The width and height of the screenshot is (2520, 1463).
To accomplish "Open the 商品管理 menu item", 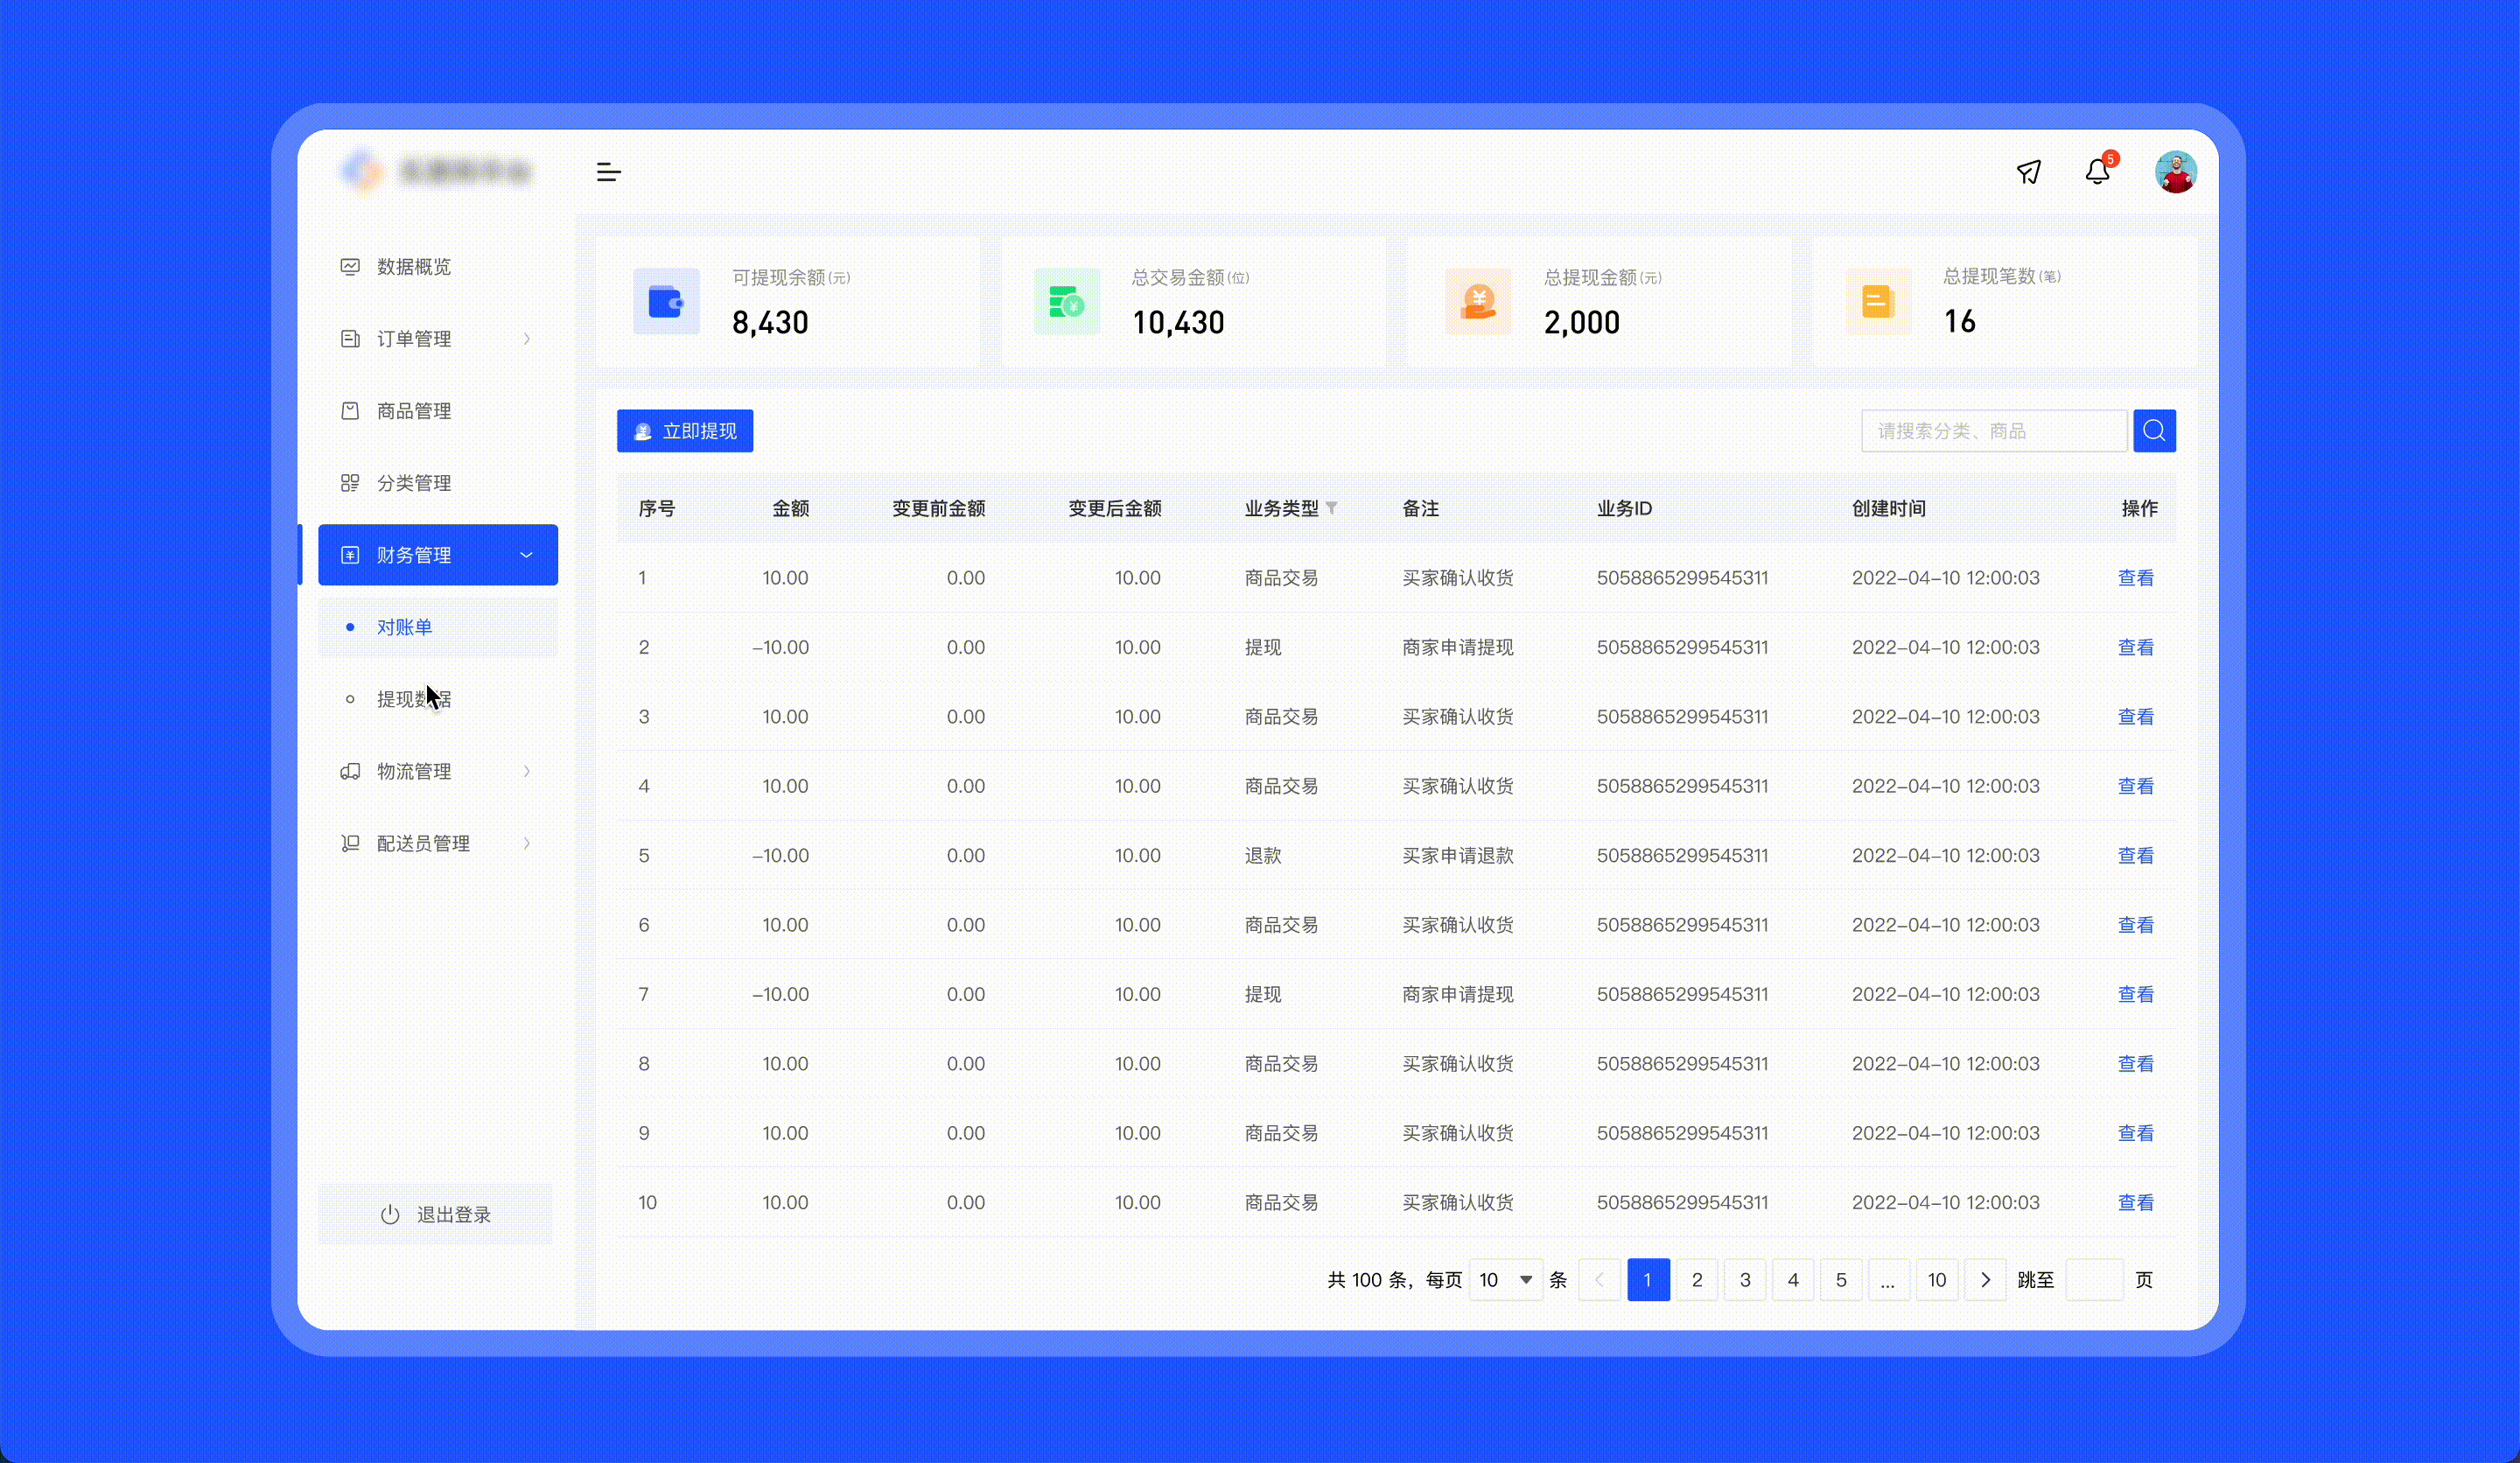I will pyautogui.click(x=438, y=411).
